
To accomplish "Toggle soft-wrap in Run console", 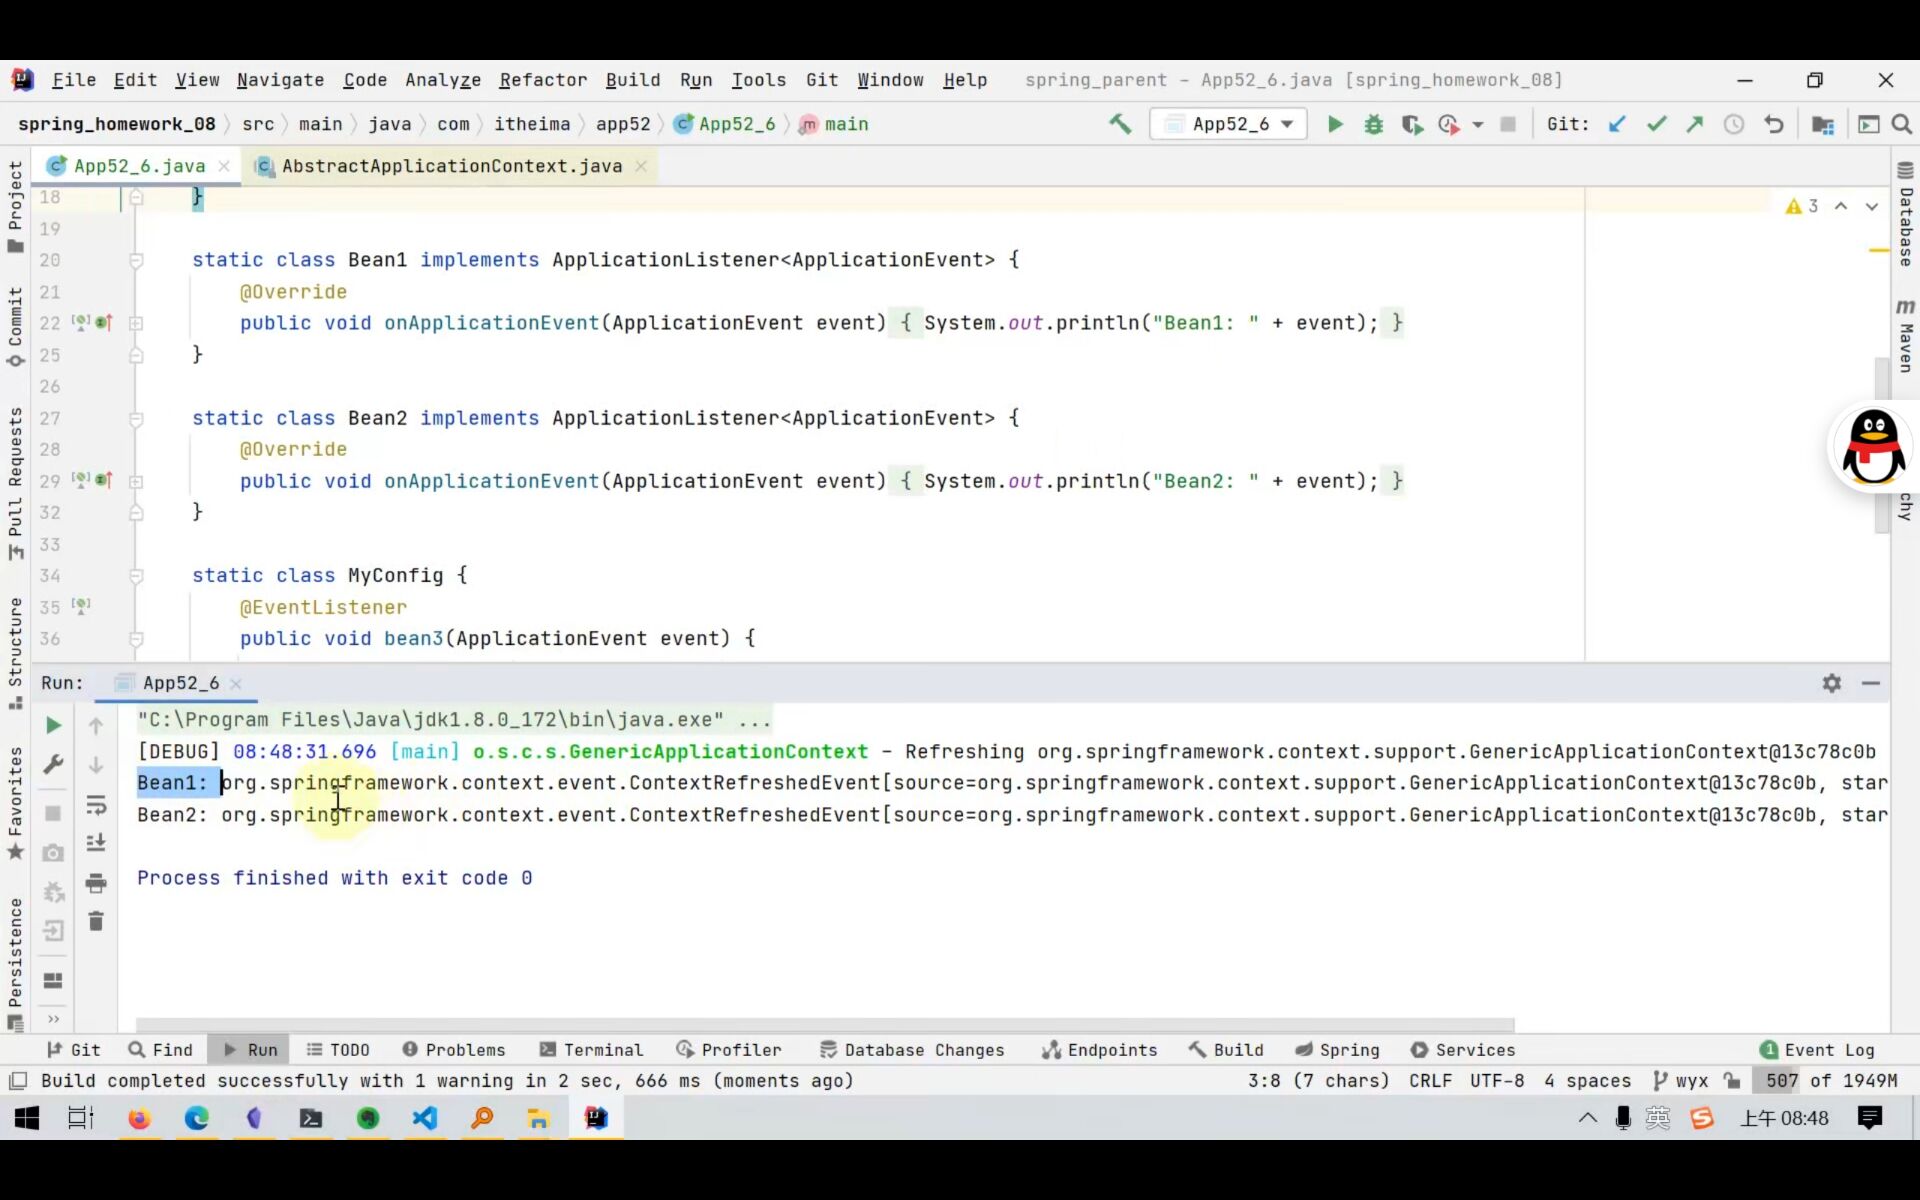I will [x=96, y=804].
